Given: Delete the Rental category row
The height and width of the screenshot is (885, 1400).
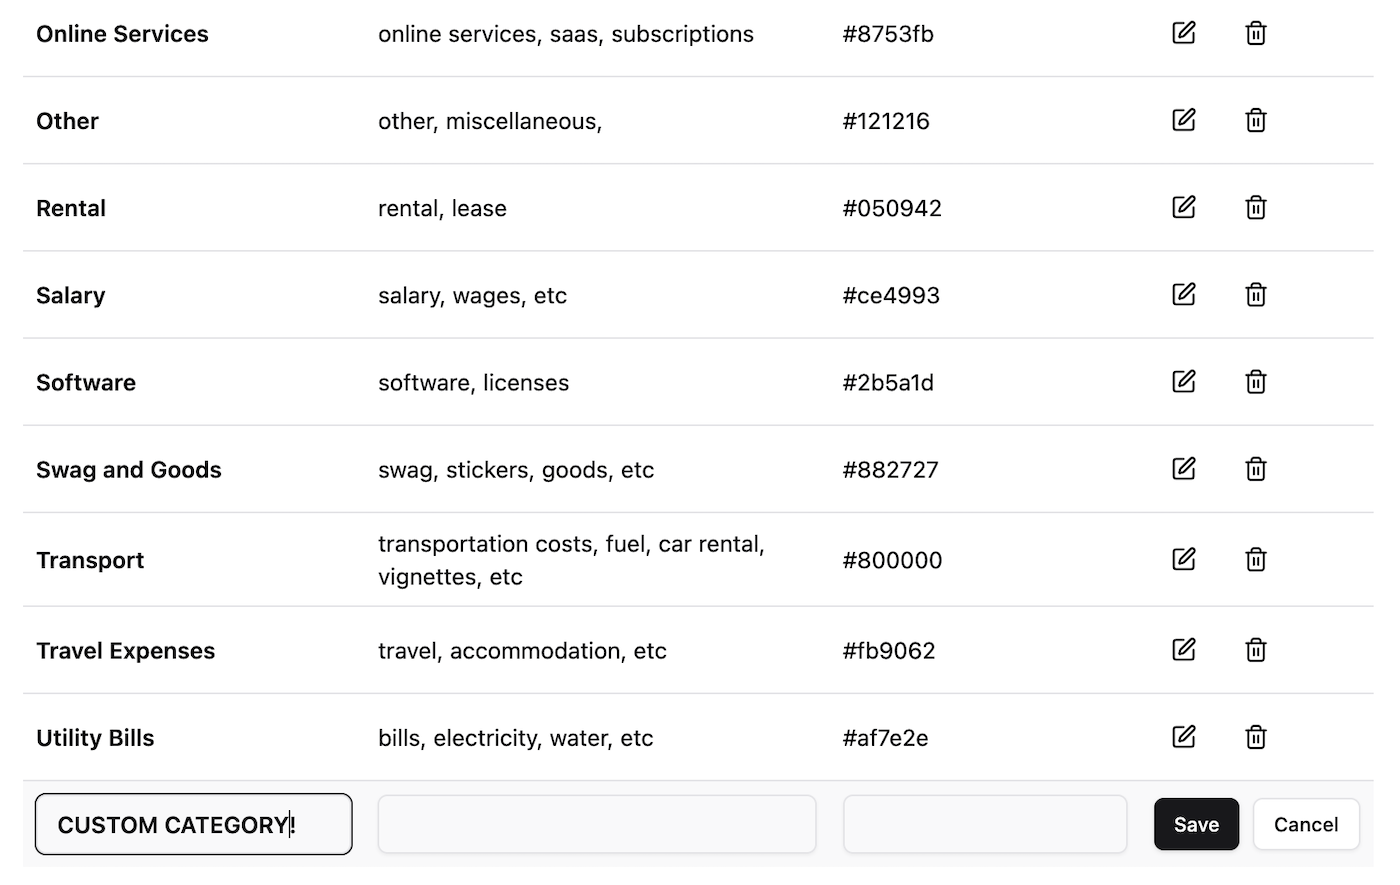Looking at the screenshot, I should coord(1256,207).
